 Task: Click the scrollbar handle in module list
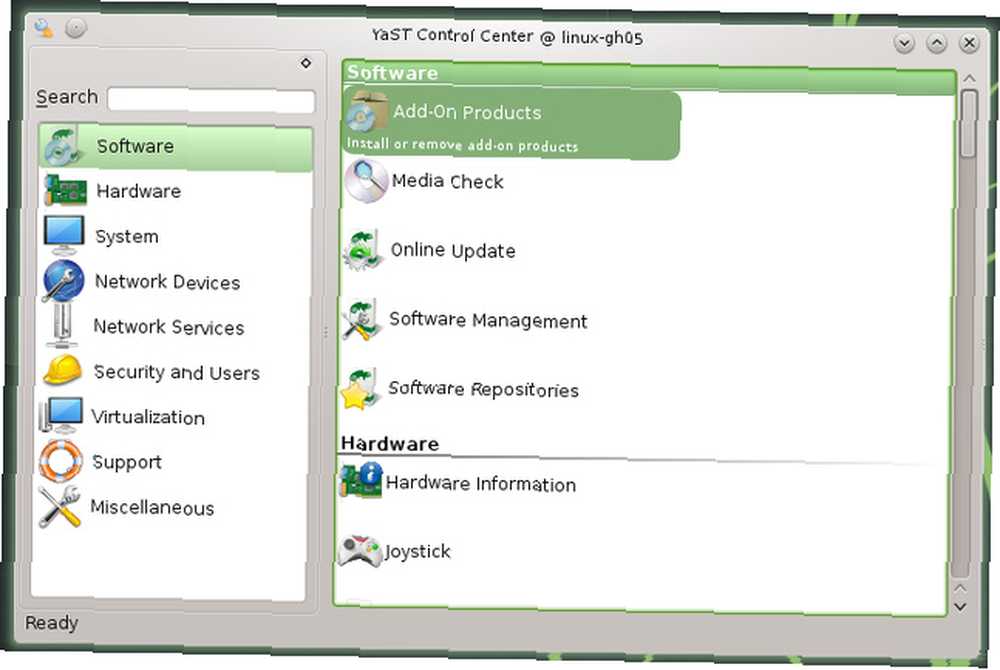[969, 123]
